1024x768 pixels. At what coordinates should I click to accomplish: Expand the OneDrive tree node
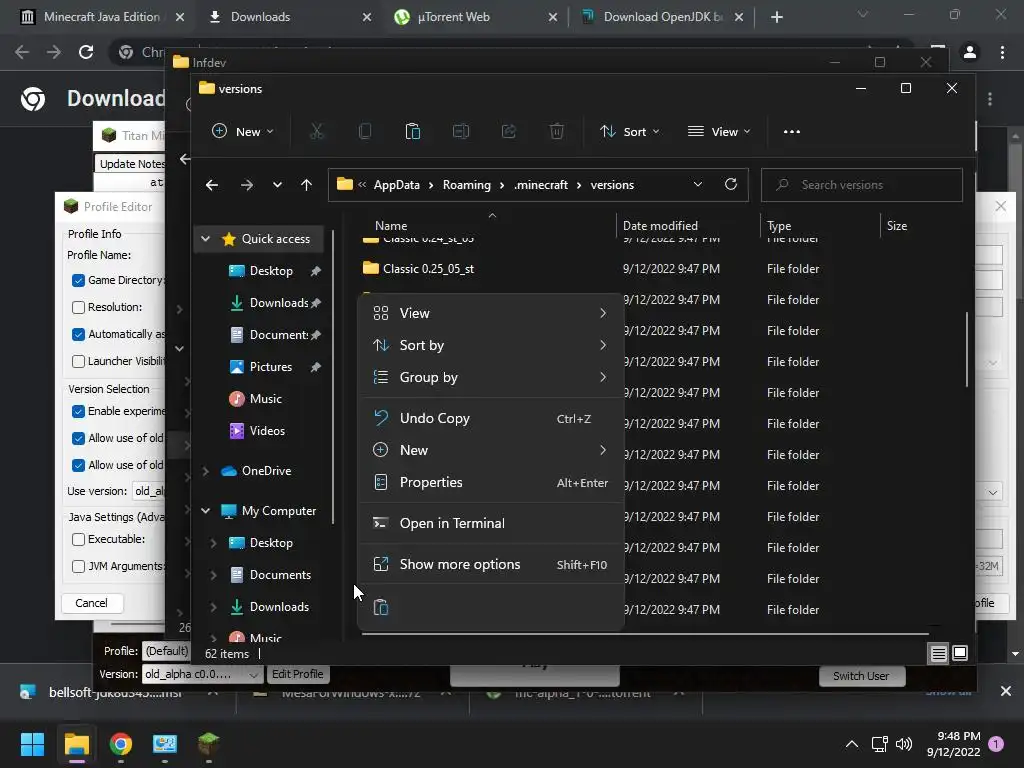coord(206,471)
